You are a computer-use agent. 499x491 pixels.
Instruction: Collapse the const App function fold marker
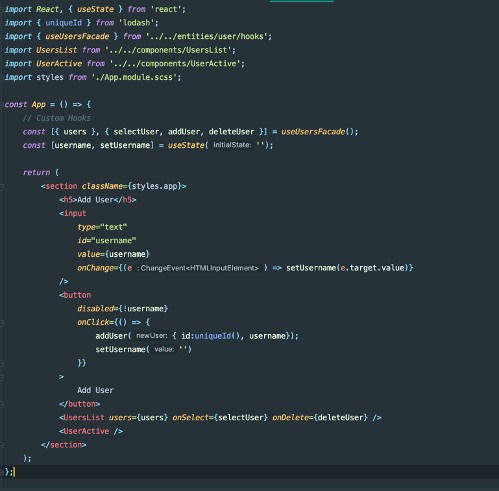coord(2,104)
